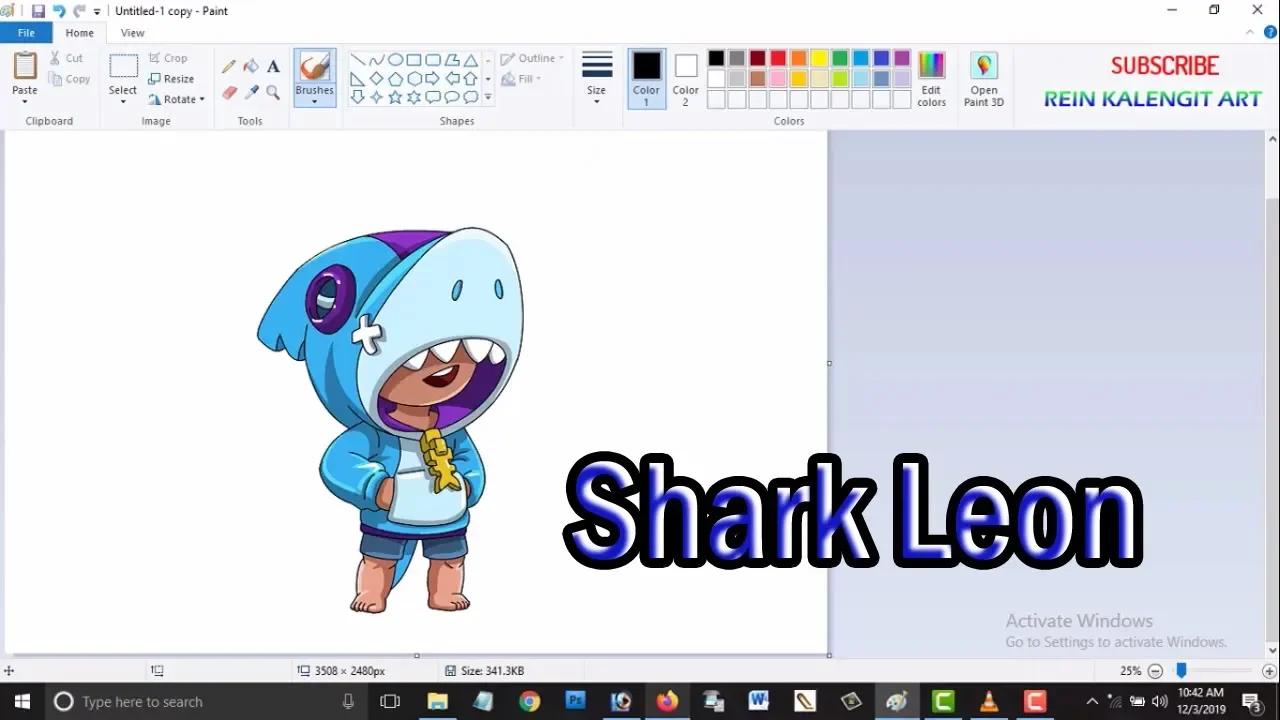Open the Customize Quick Access Toolbar dropdown

click(x=97, y=11)
